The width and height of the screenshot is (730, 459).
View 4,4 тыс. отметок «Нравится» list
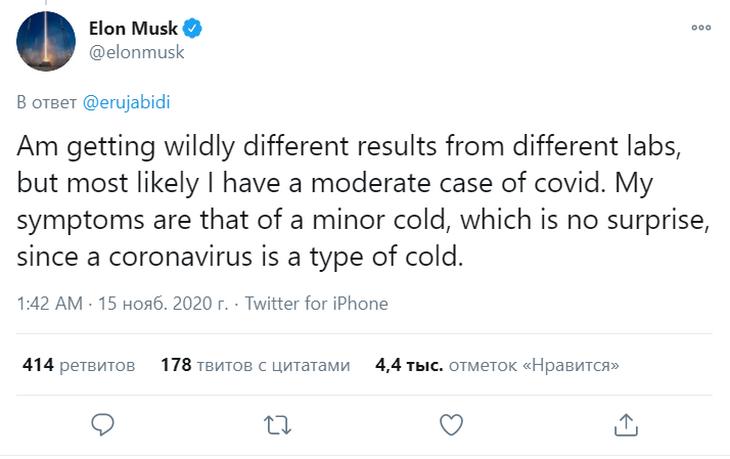pyautogui.click(x=497, y=365)
